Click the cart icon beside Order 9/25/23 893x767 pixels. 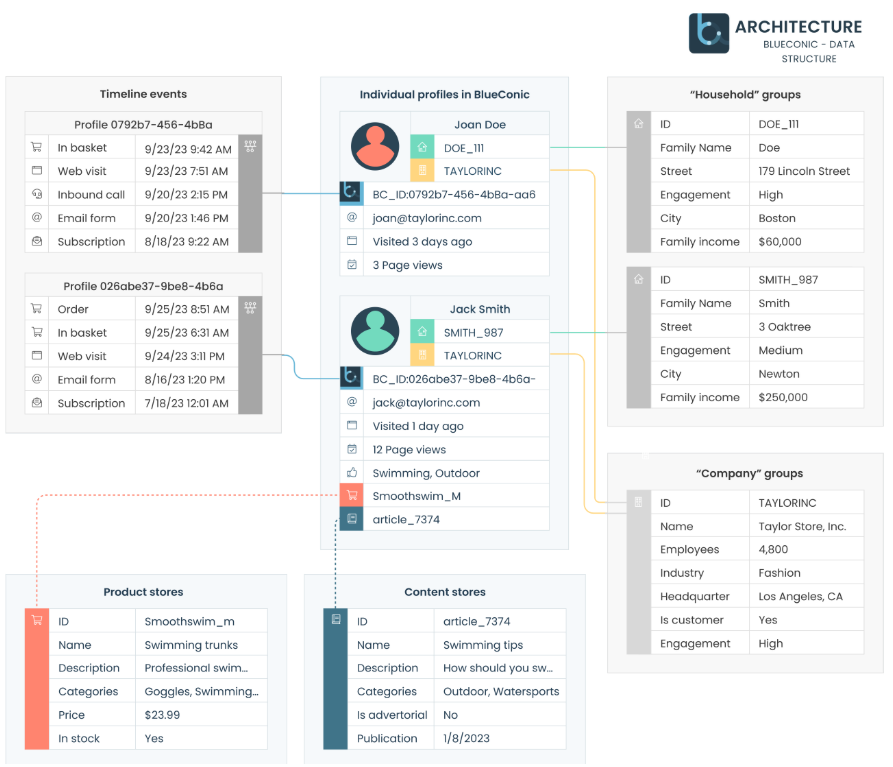36,308
